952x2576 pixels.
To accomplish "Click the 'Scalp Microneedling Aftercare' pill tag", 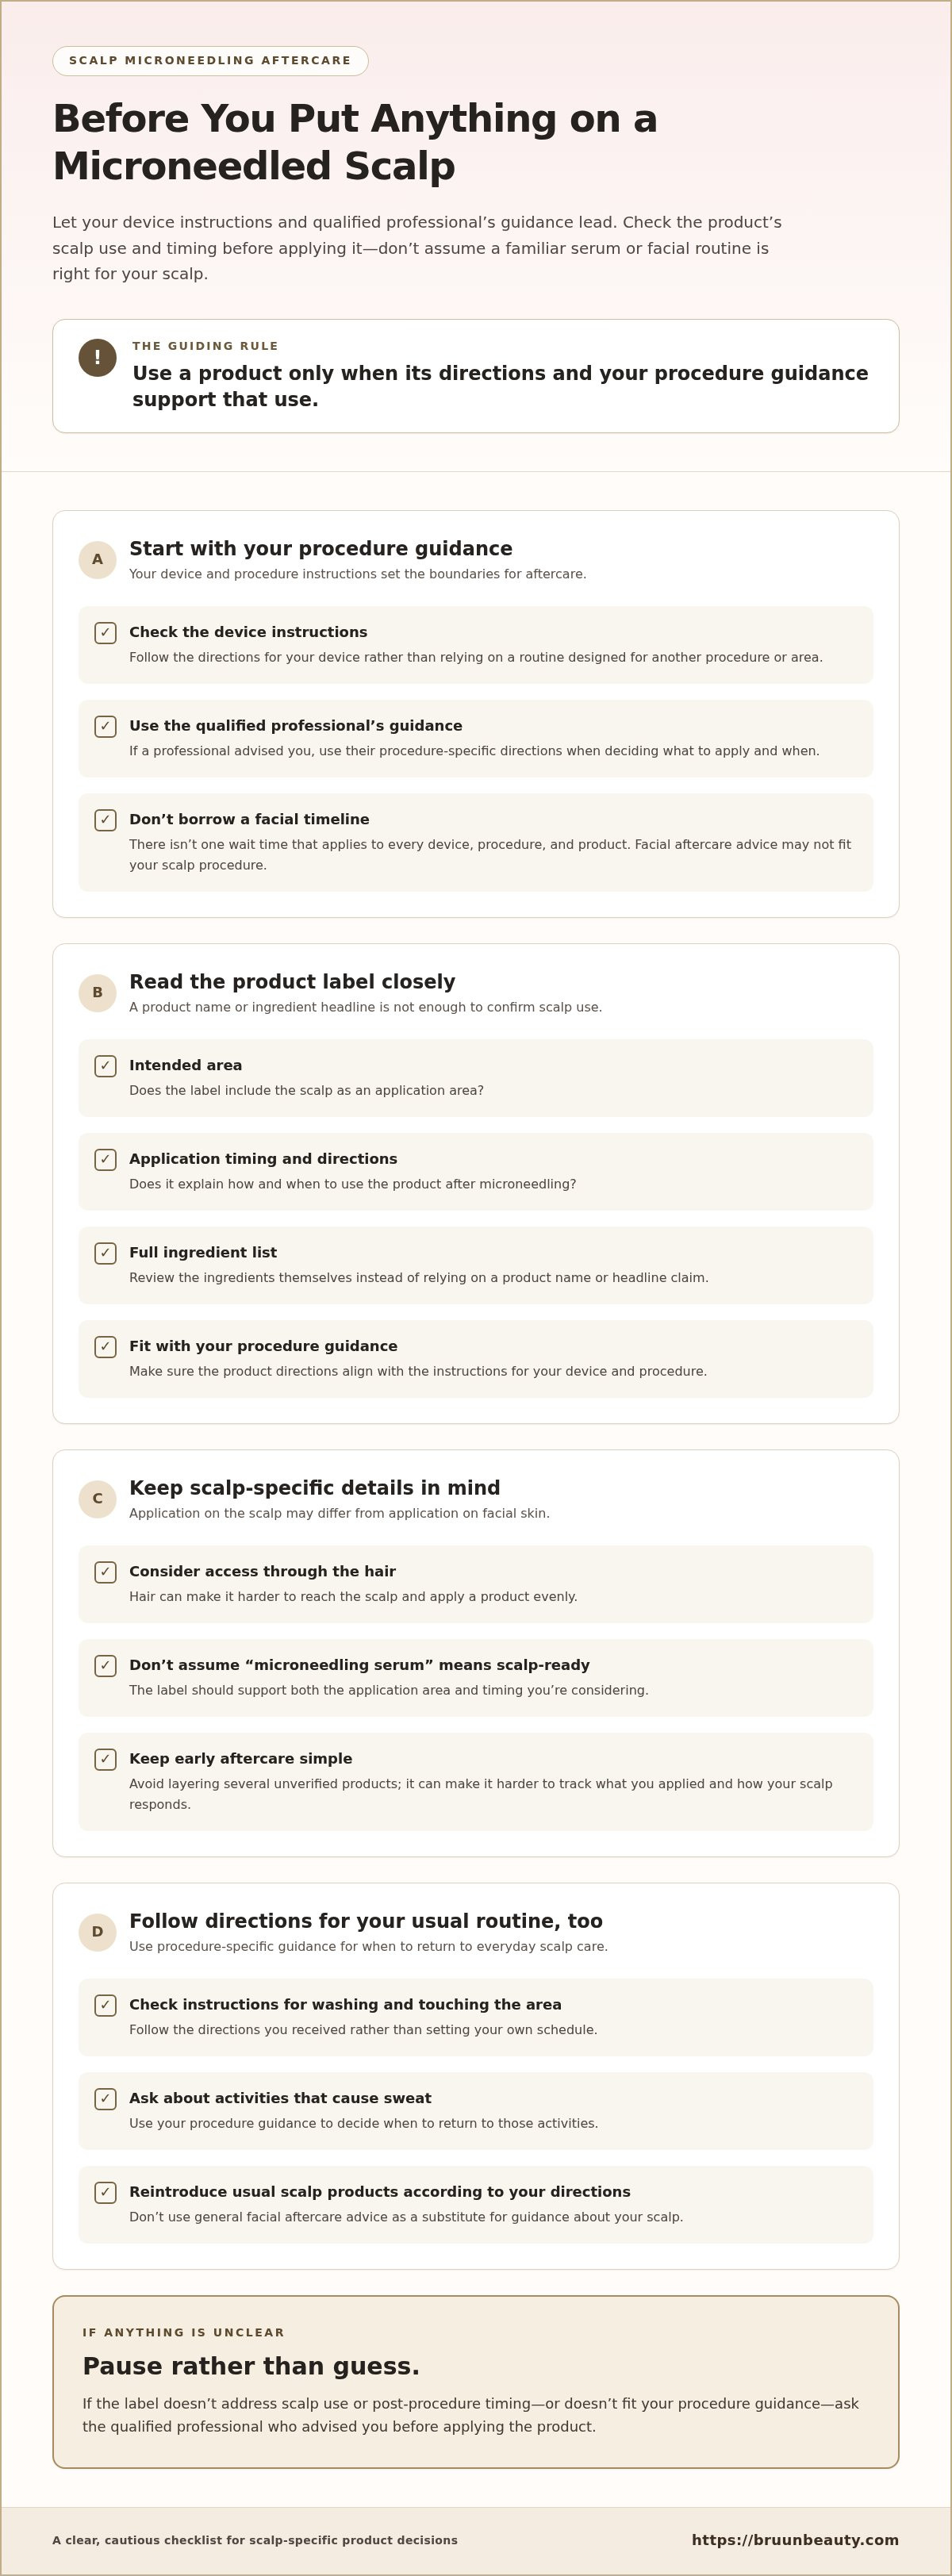I will (x=210, y=61).
